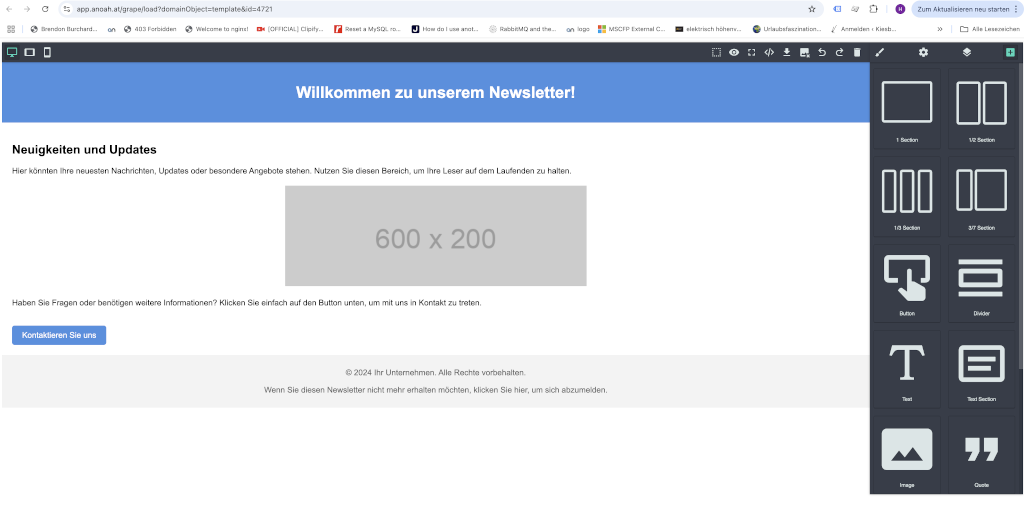Open the view code icon
The width and height of the screenshot is (1024, 519).
[x=769, y=52]
